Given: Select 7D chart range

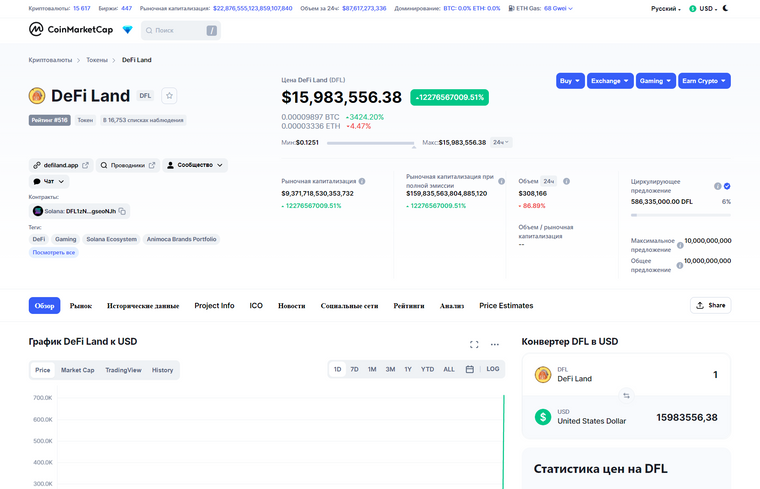Looking at the screenshot, I should point(354,369).
